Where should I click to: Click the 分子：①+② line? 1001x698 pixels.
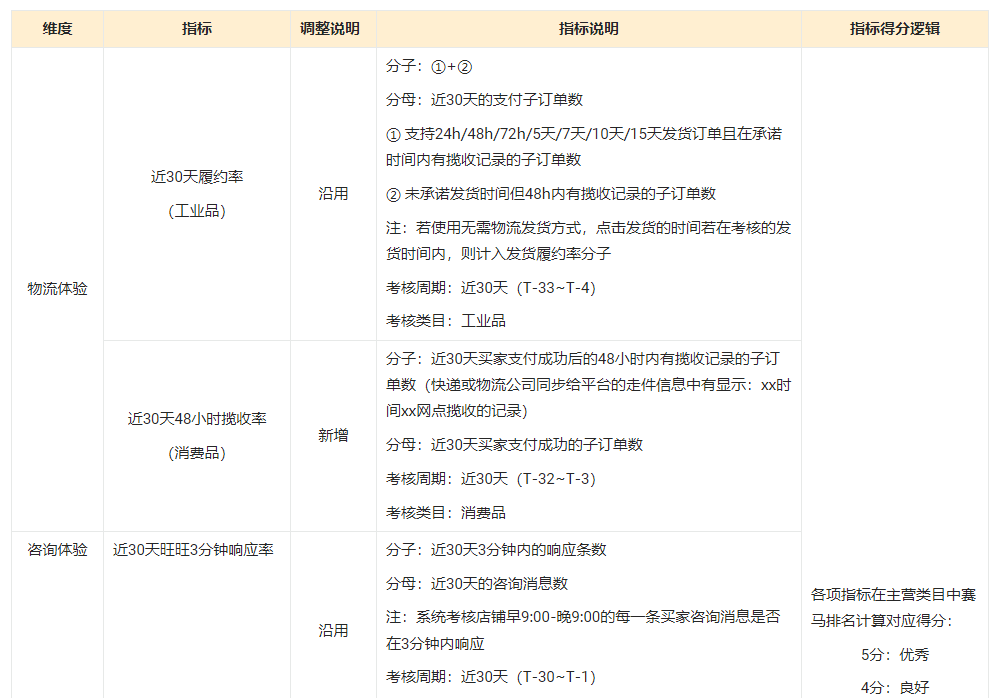[429, 67]
